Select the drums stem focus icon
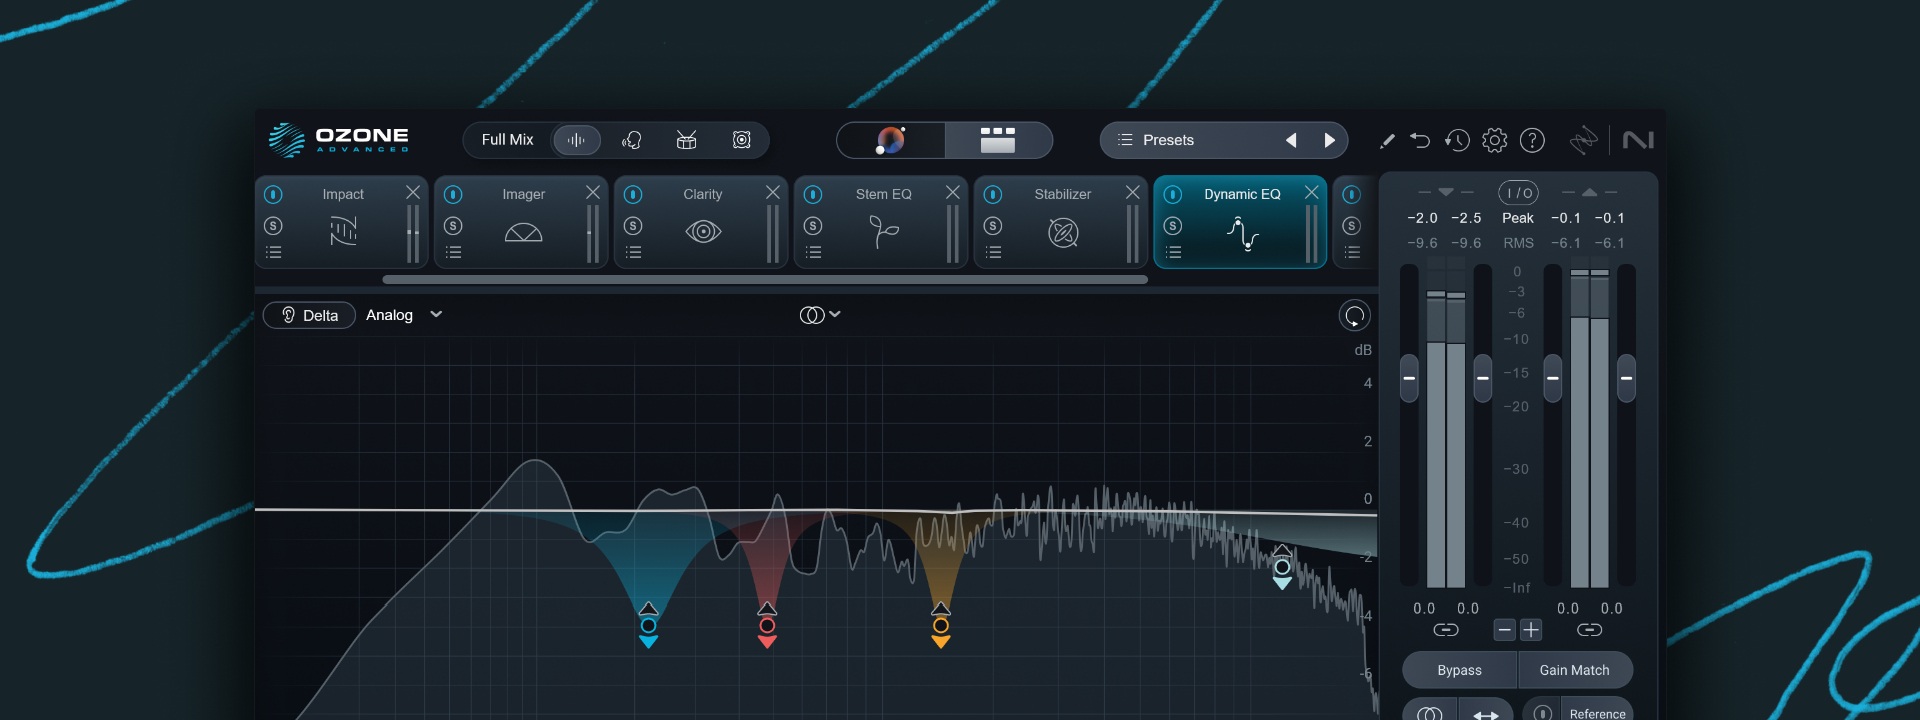 click(x=686, y=140)
